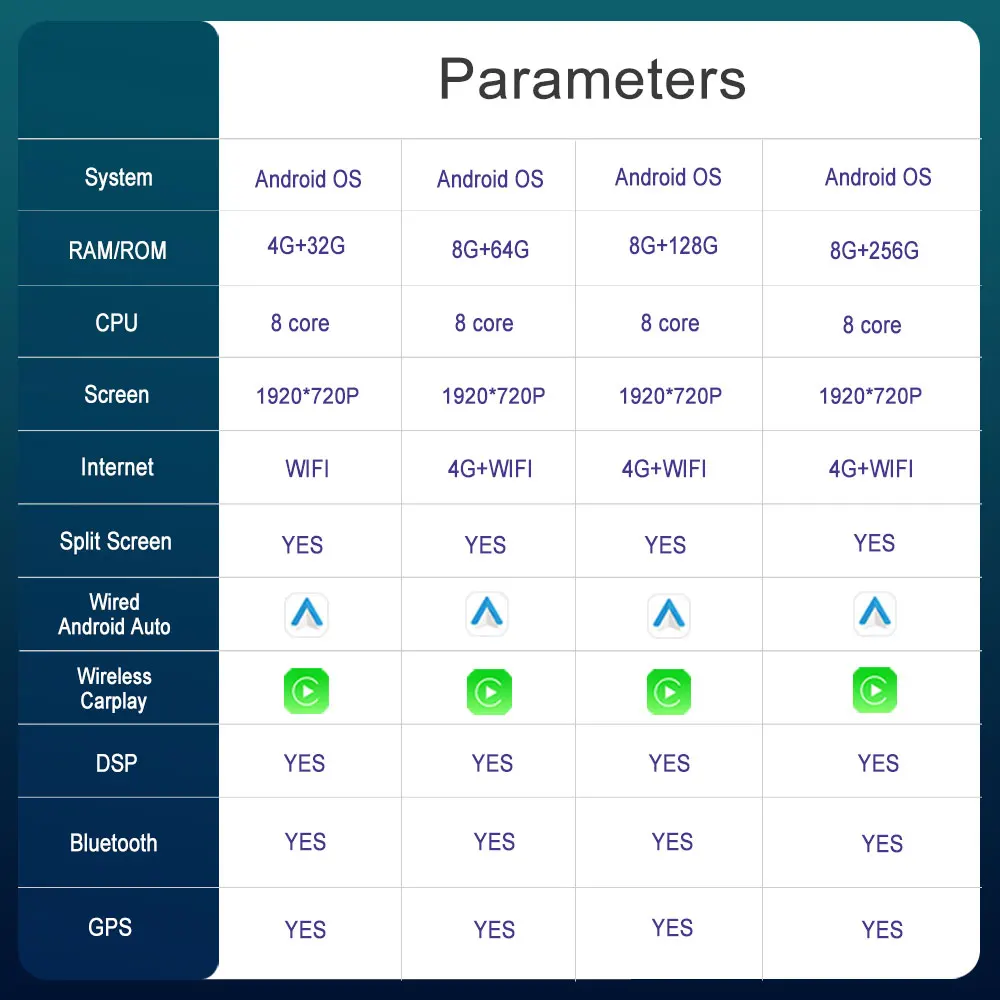Click the Carplay icon for the 8G+256G model
Image resolution: width=1000 pixels, height=1000 pixels.
pyautogui.click(x=875, y=691)
